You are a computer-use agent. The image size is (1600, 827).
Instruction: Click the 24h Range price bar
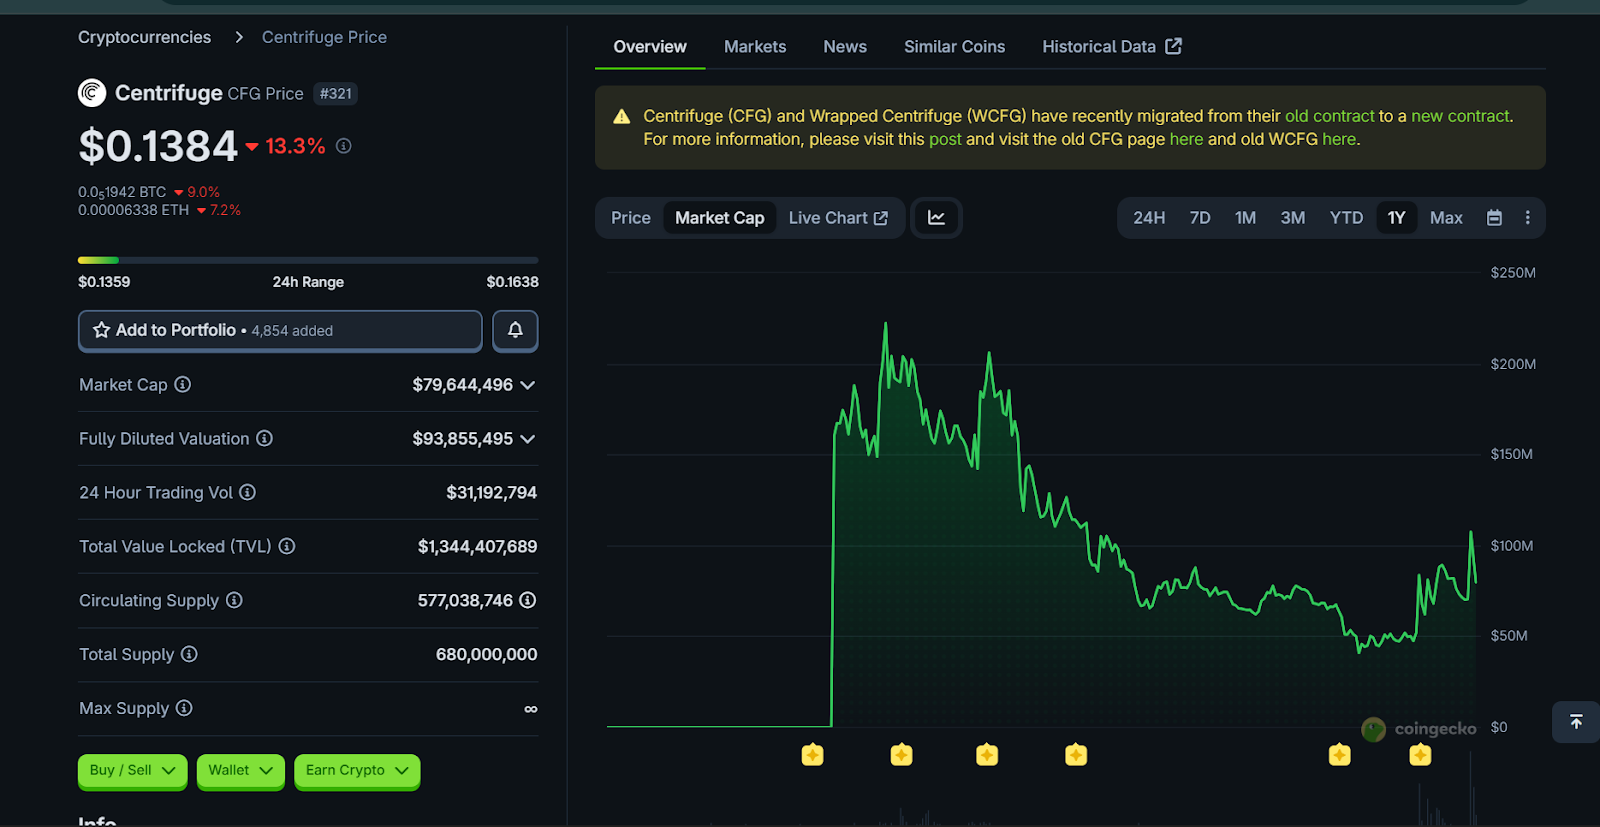point(308,260)
